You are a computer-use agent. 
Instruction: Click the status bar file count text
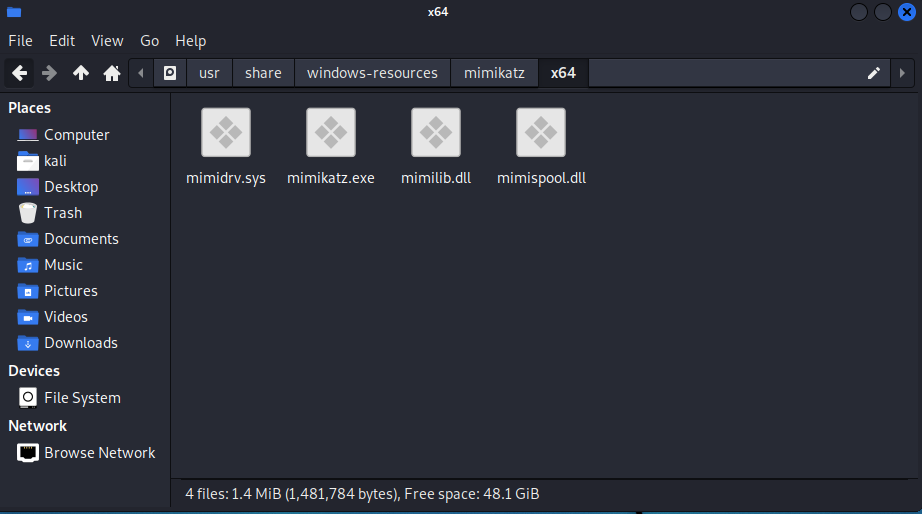[x=362, y=493]
